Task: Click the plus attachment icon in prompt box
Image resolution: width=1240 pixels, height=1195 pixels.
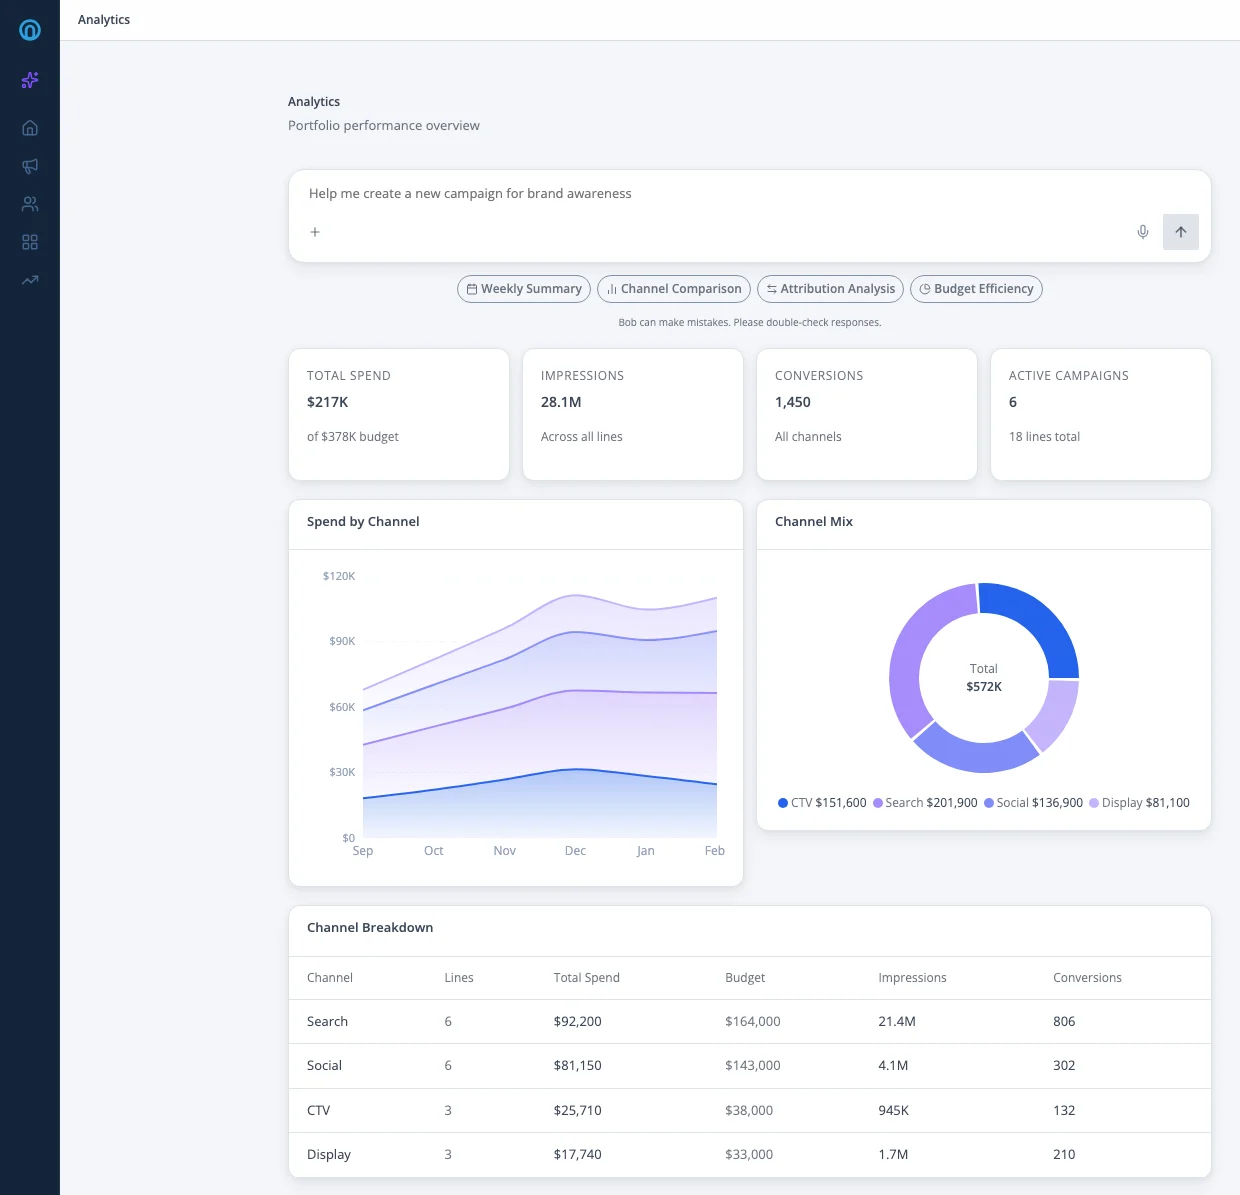Action: pos(315,232)
